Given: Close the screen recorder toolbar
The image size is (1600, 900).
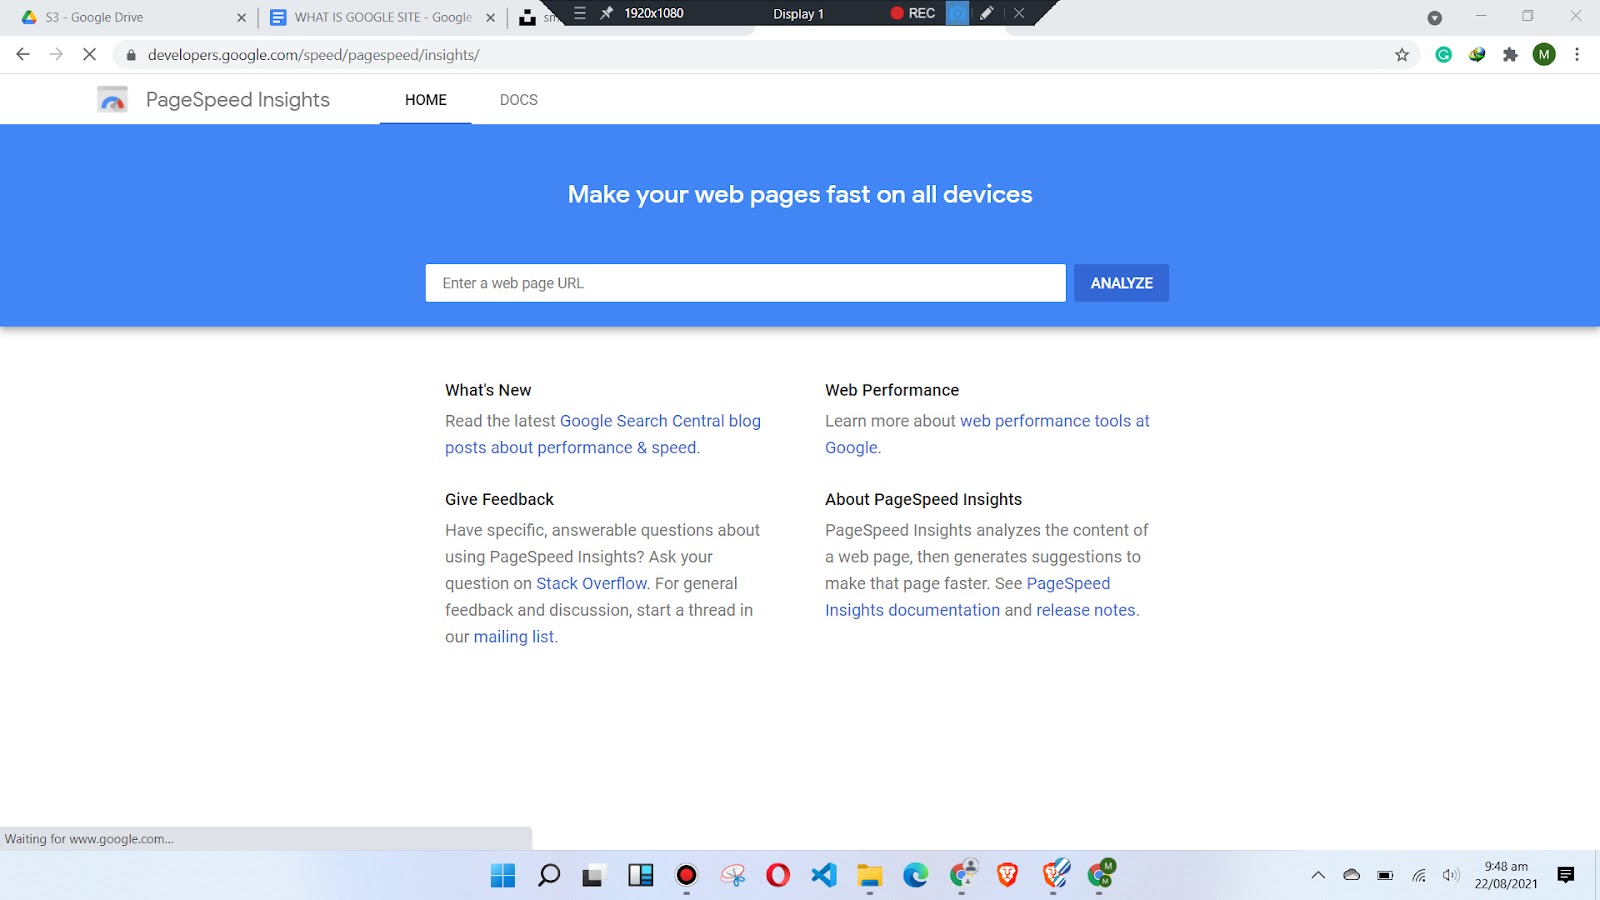Looking at the screenshot, I should tap(1019, 13).
